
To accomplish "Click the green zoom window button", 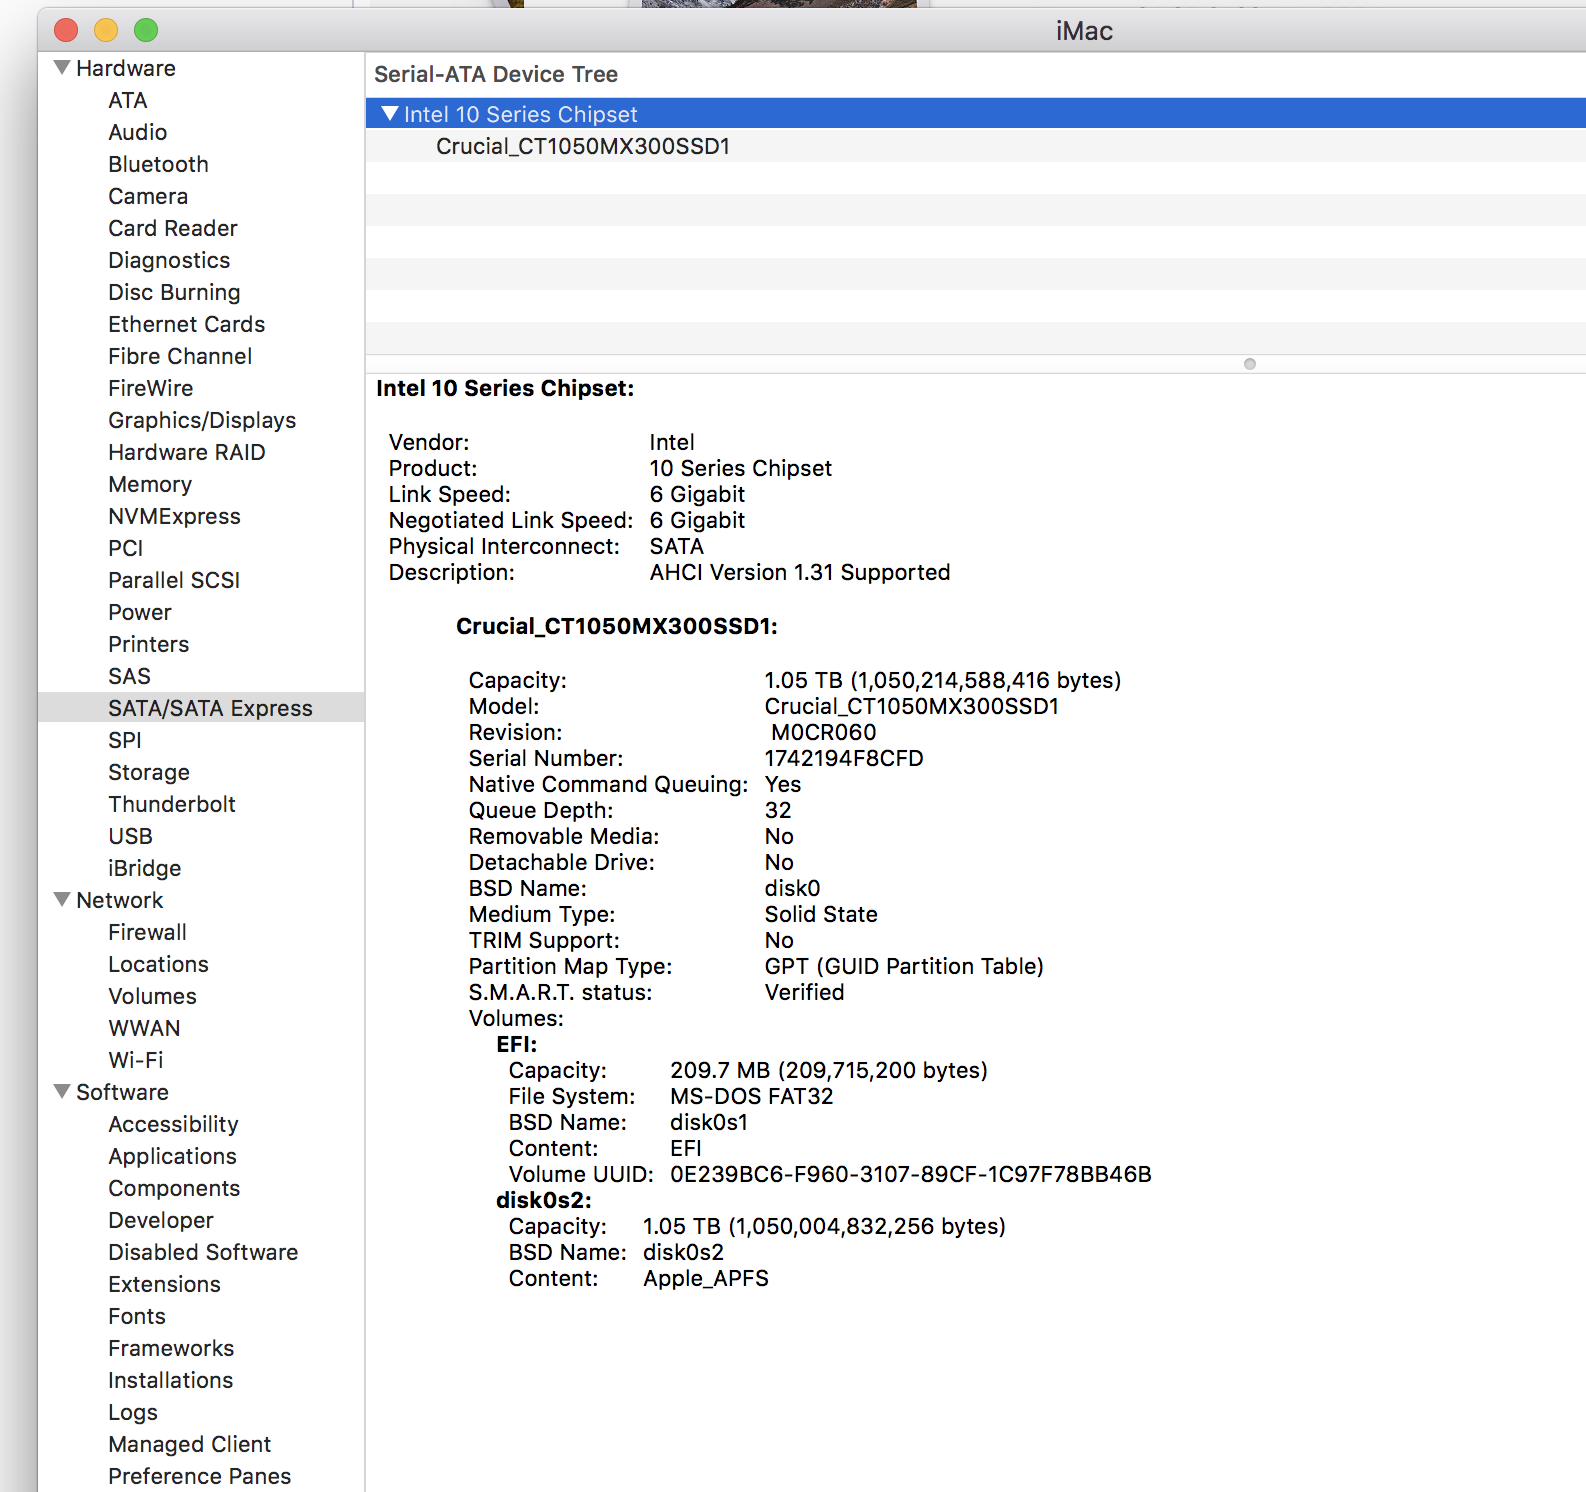I will pos(146,30).
